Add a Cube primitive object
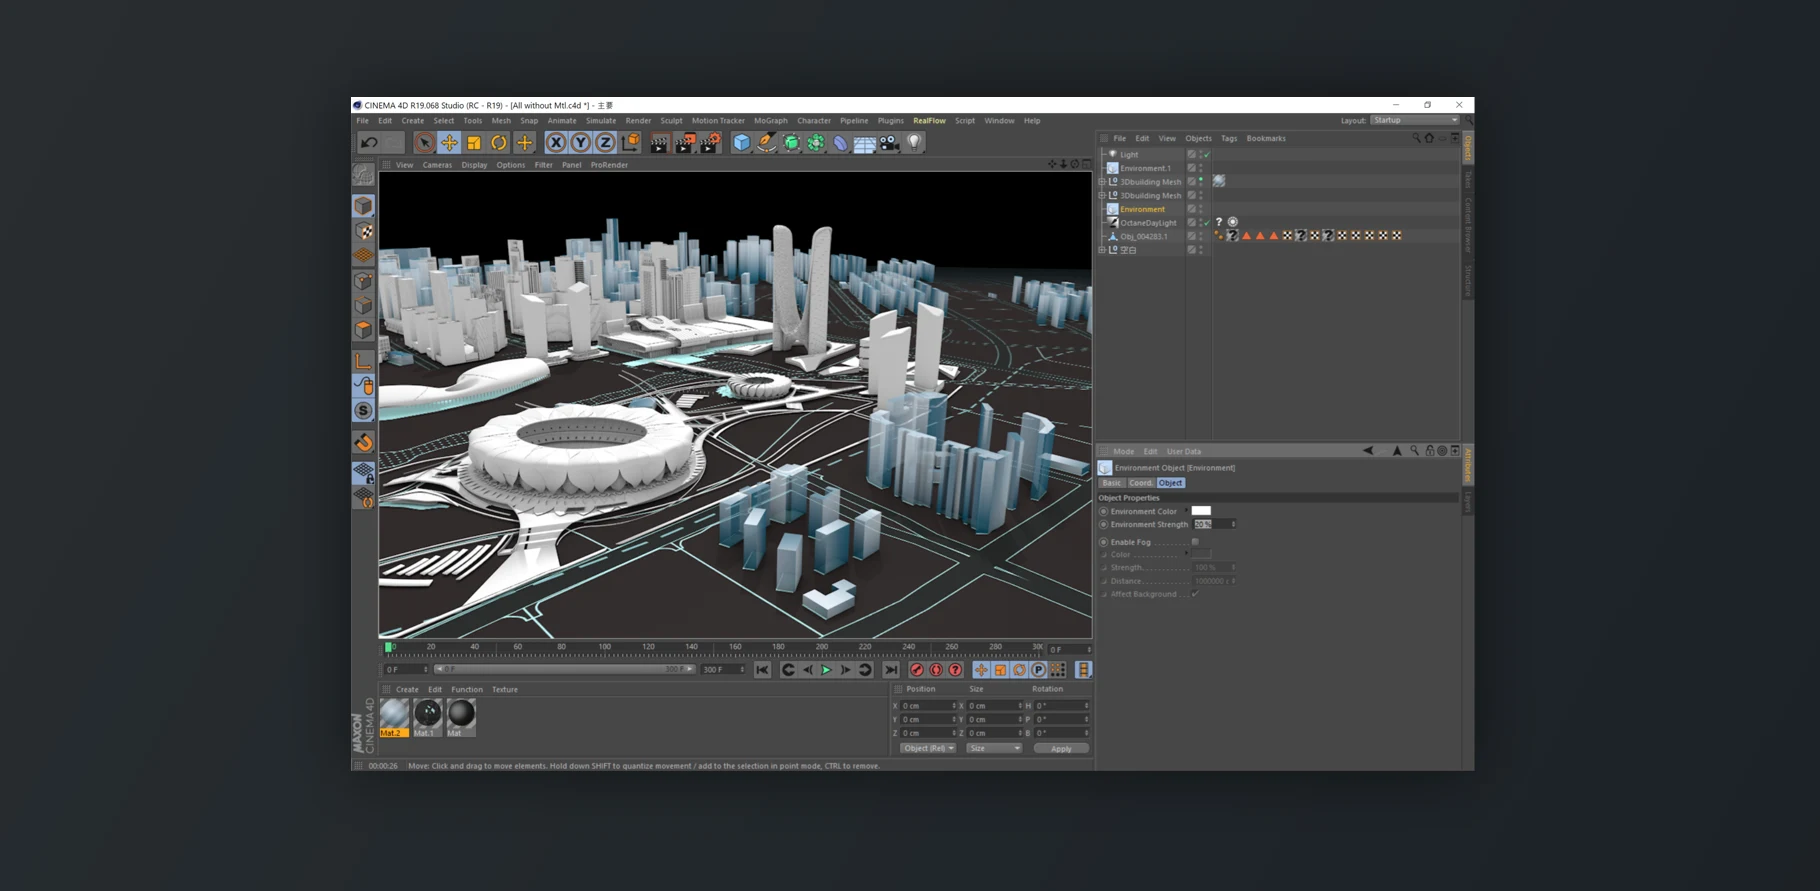 (x=741, y=143)
